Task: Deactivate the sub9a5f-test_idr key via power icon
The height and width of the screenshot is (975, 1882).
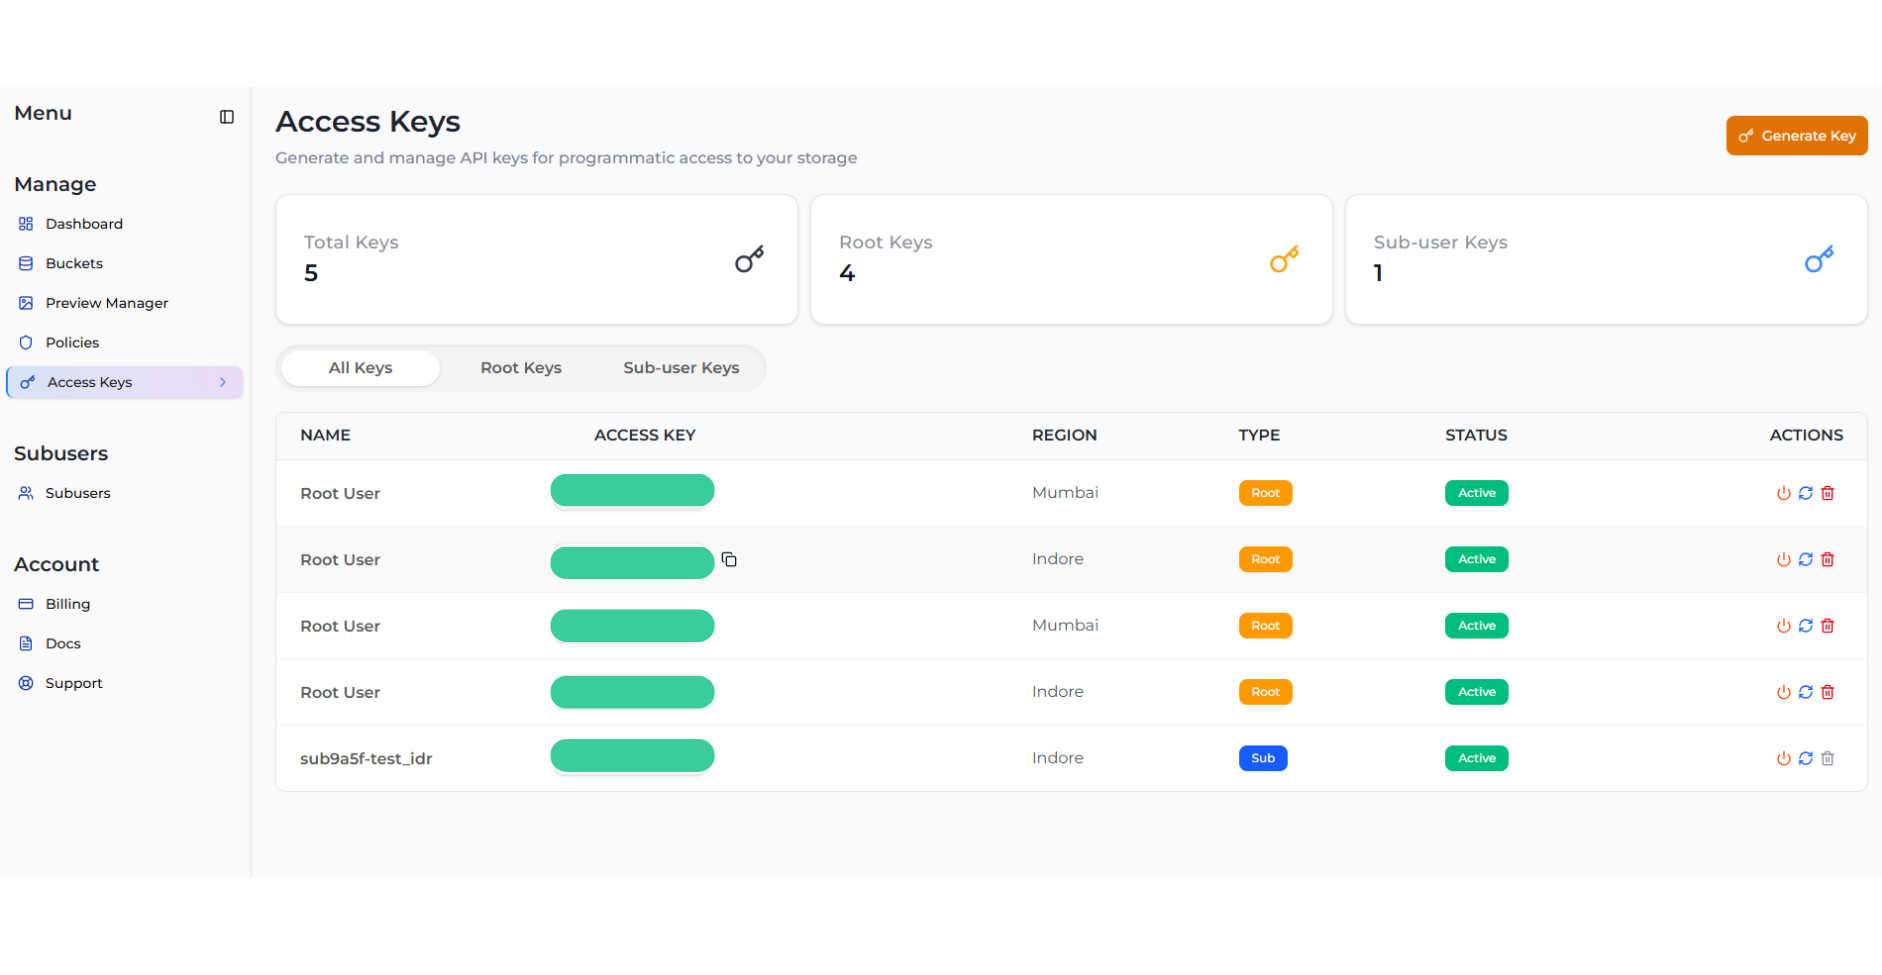Action: pyautogui.click(x=1783, y=758)
